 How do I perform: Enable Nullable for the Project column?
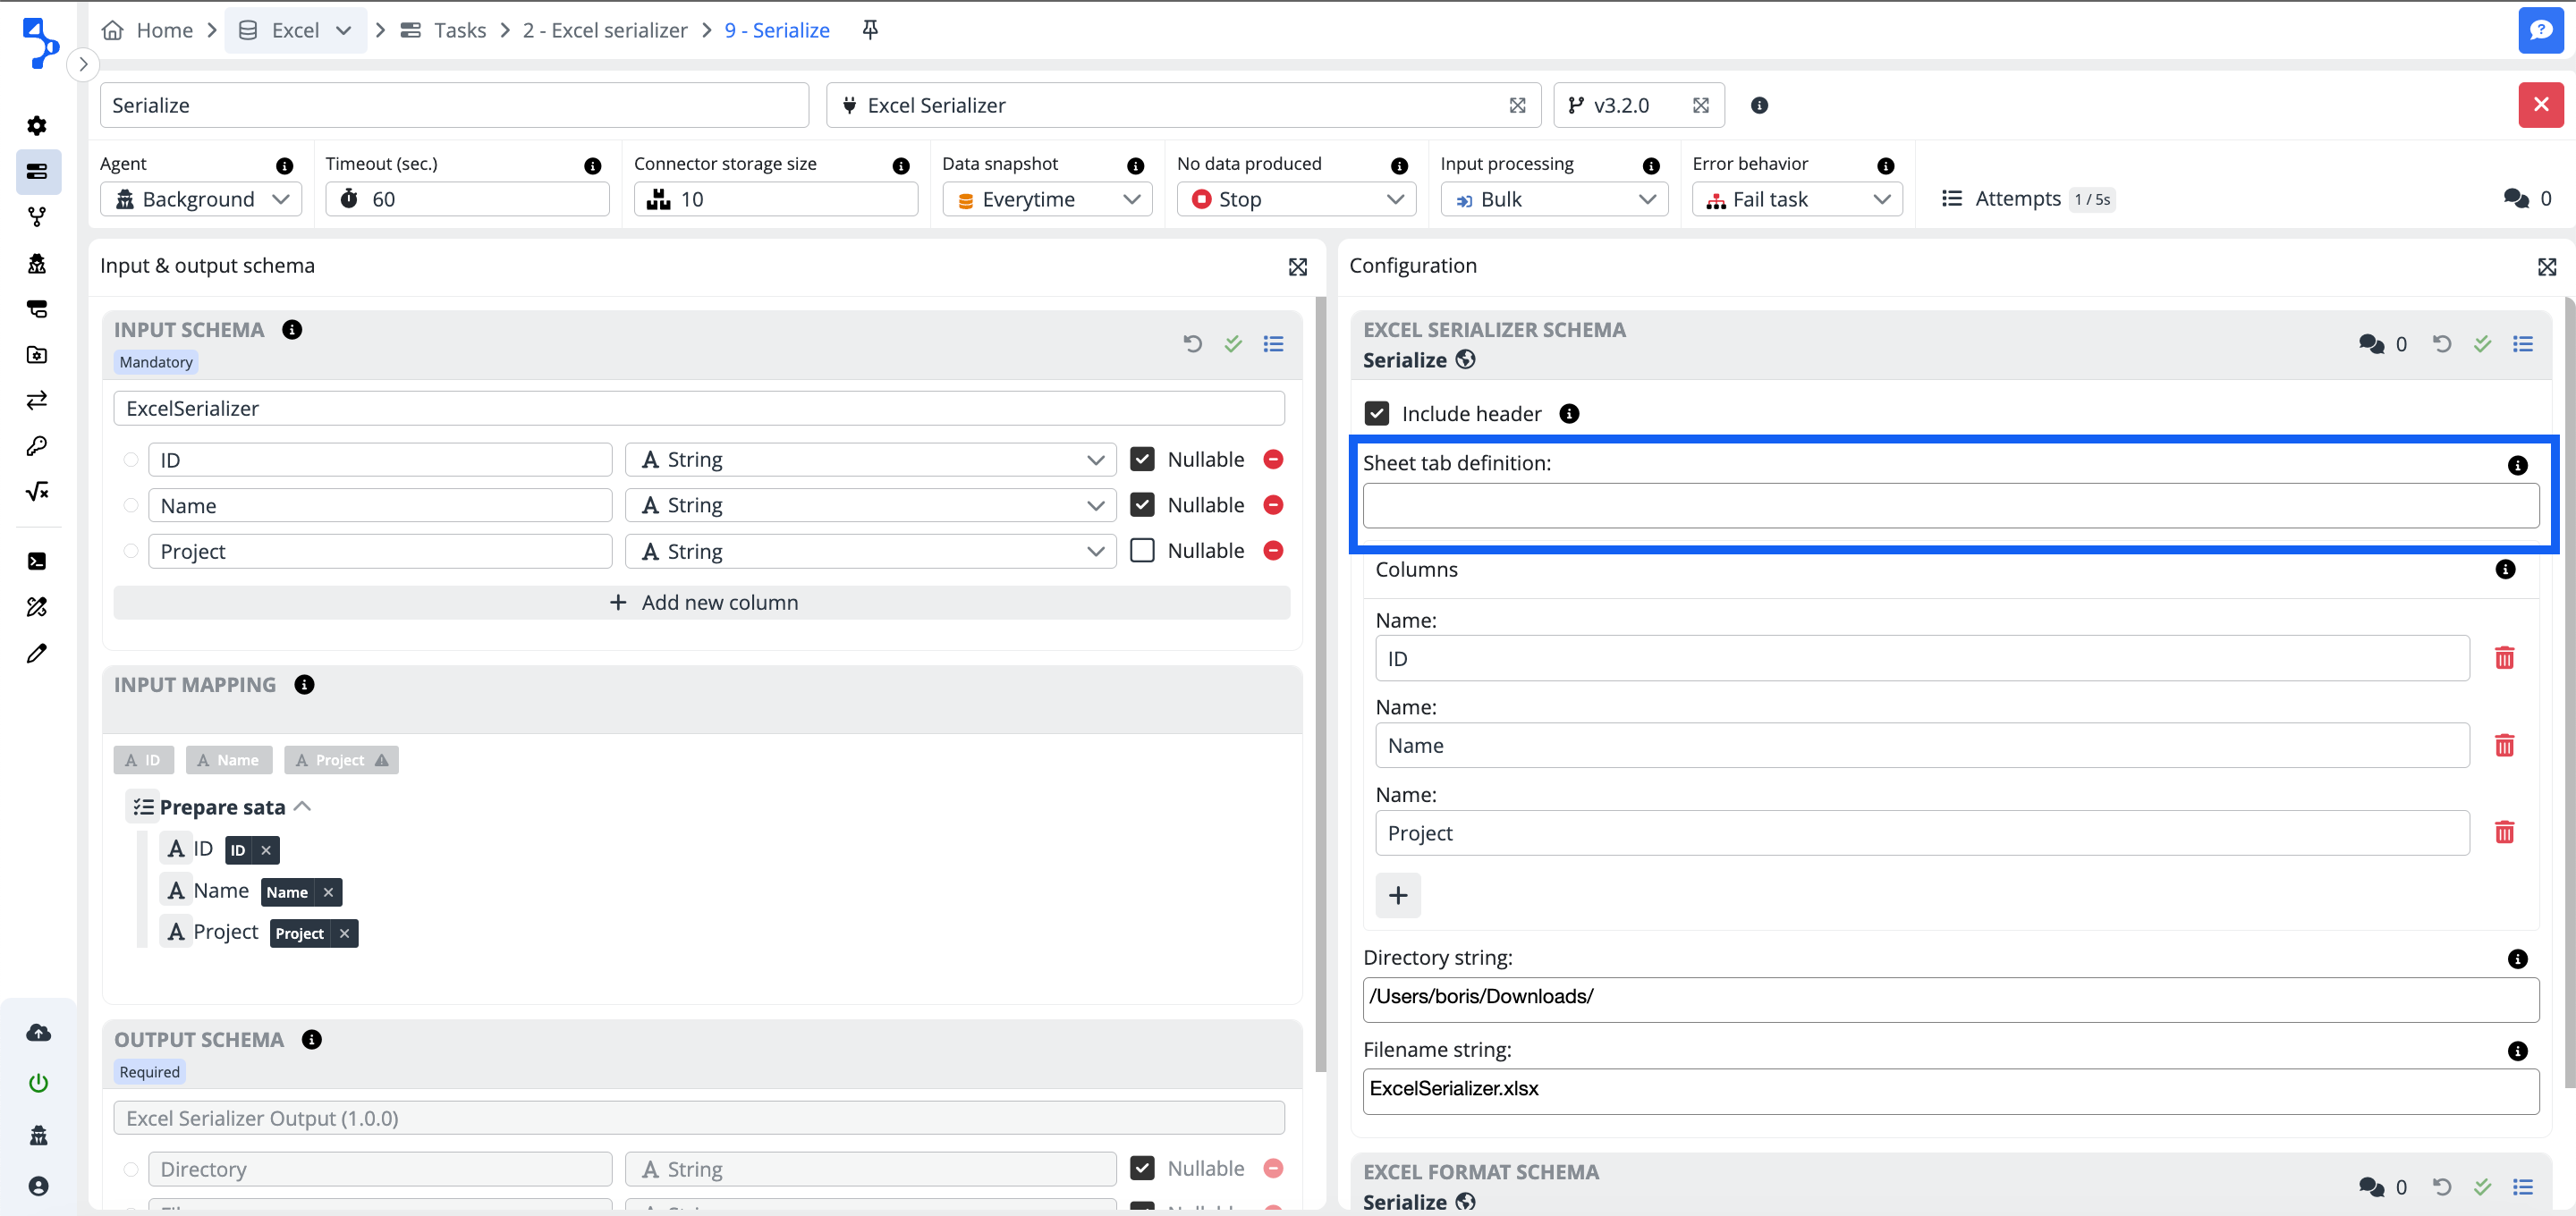pos(1141,550)
